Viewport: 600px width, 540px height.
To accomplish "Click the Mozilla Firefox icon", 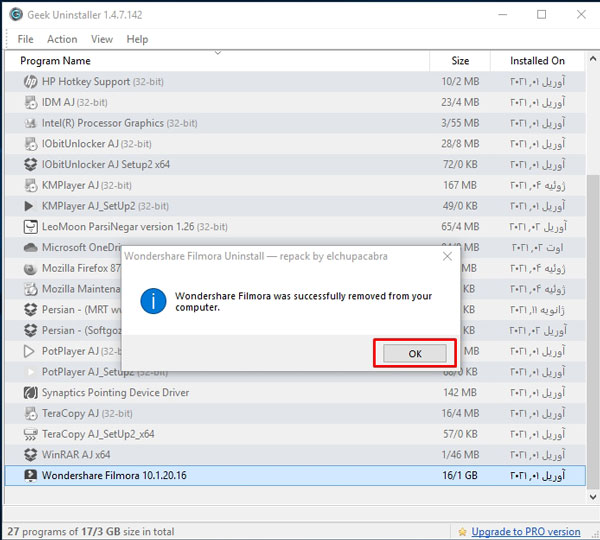I will coord(30,268).
